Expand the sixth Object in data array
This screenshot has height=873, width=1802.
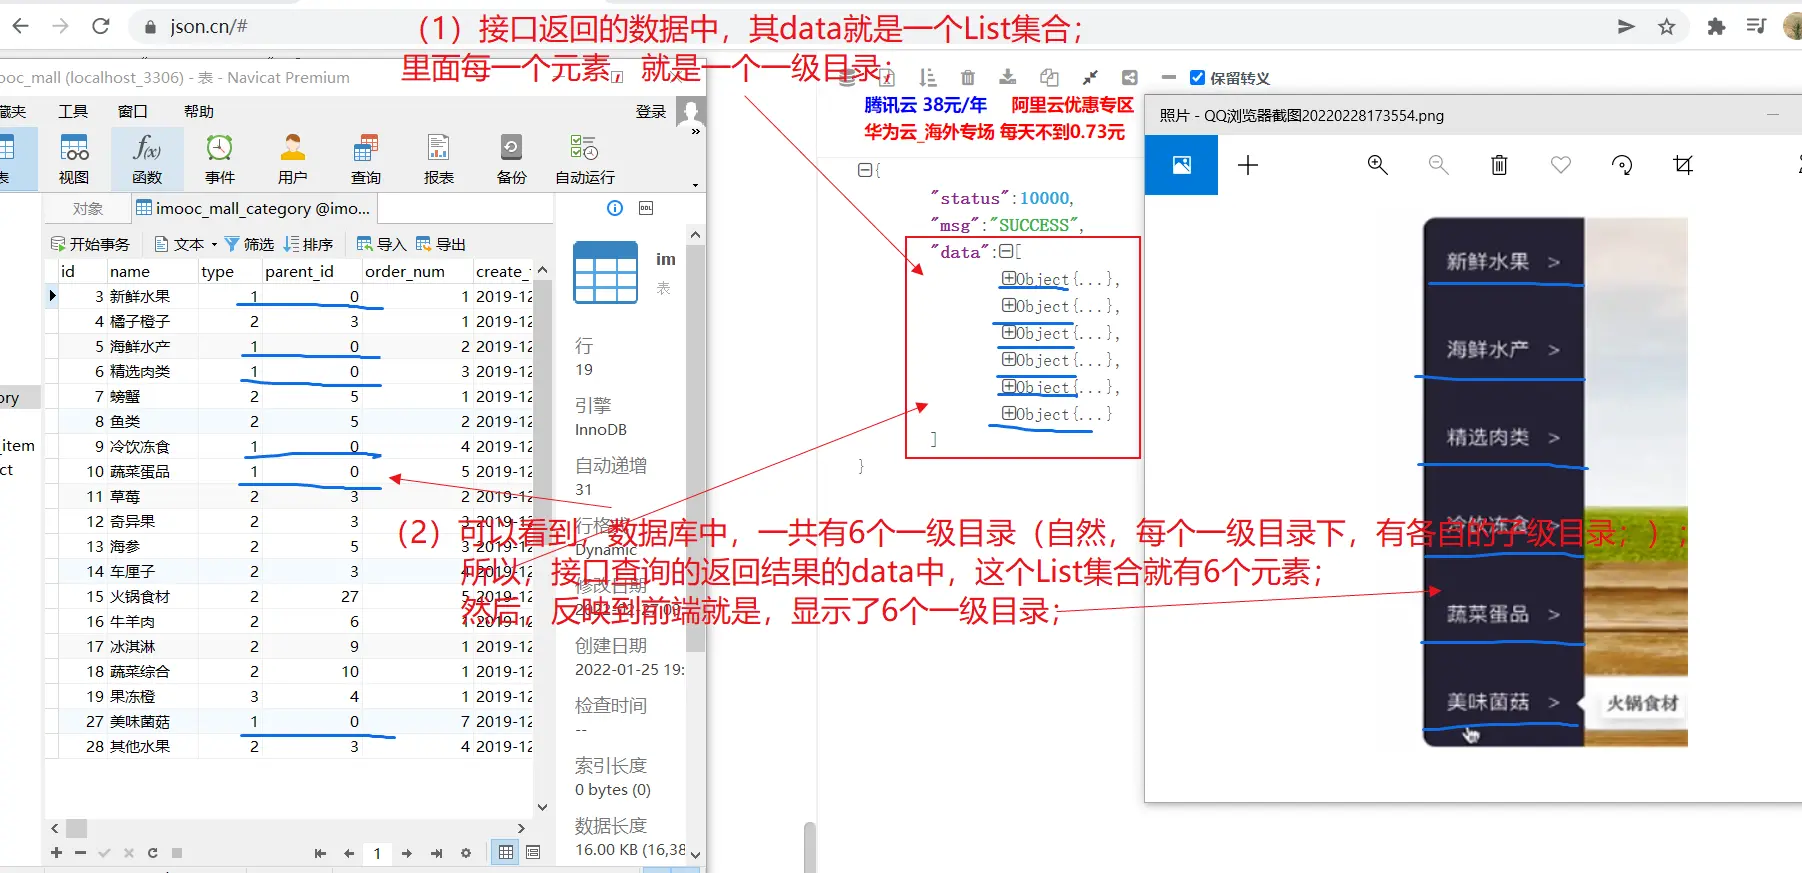coord(1009,413)
